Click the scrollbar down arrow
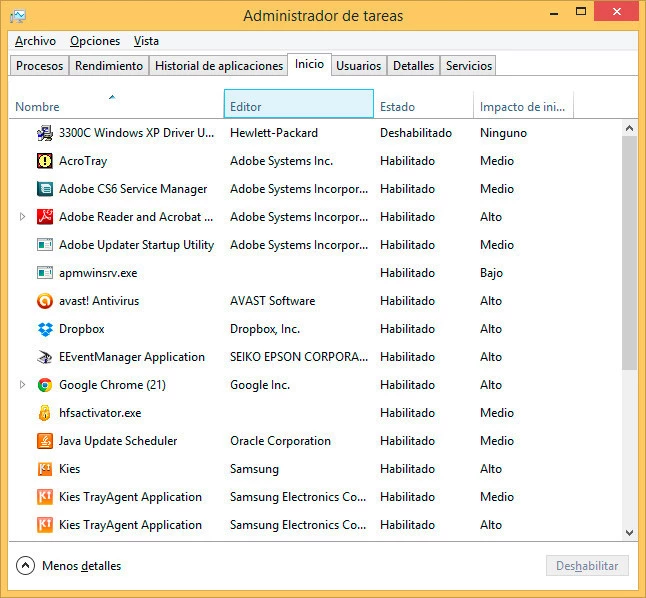The width and height of the screenshot is (646, 598). [629, 533]
